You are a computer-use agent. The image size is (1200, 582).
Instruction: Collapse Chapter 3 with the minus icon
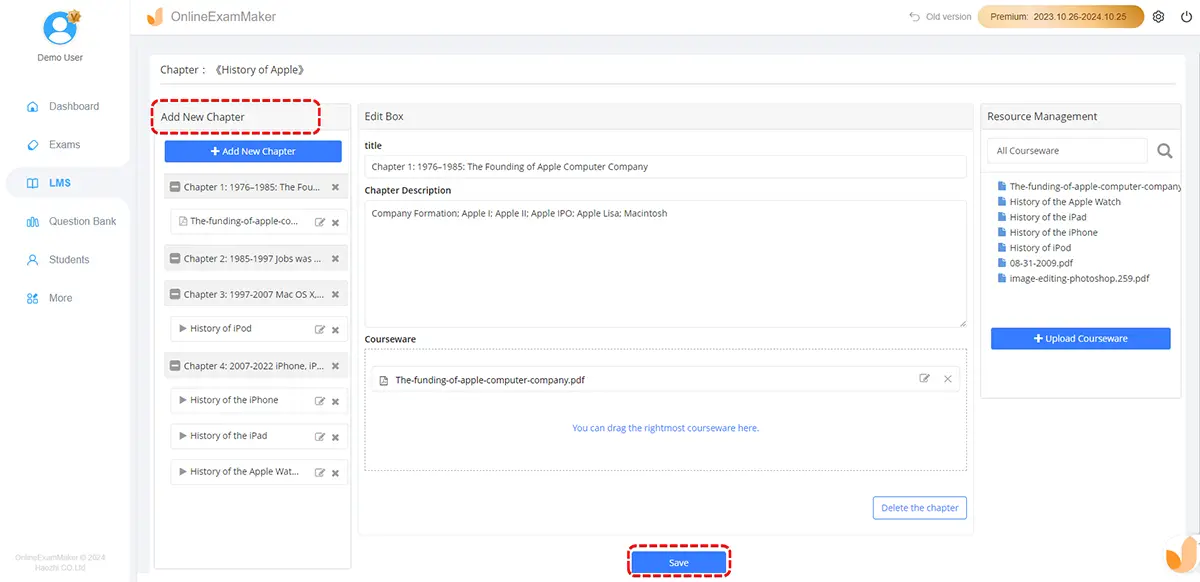175,295
